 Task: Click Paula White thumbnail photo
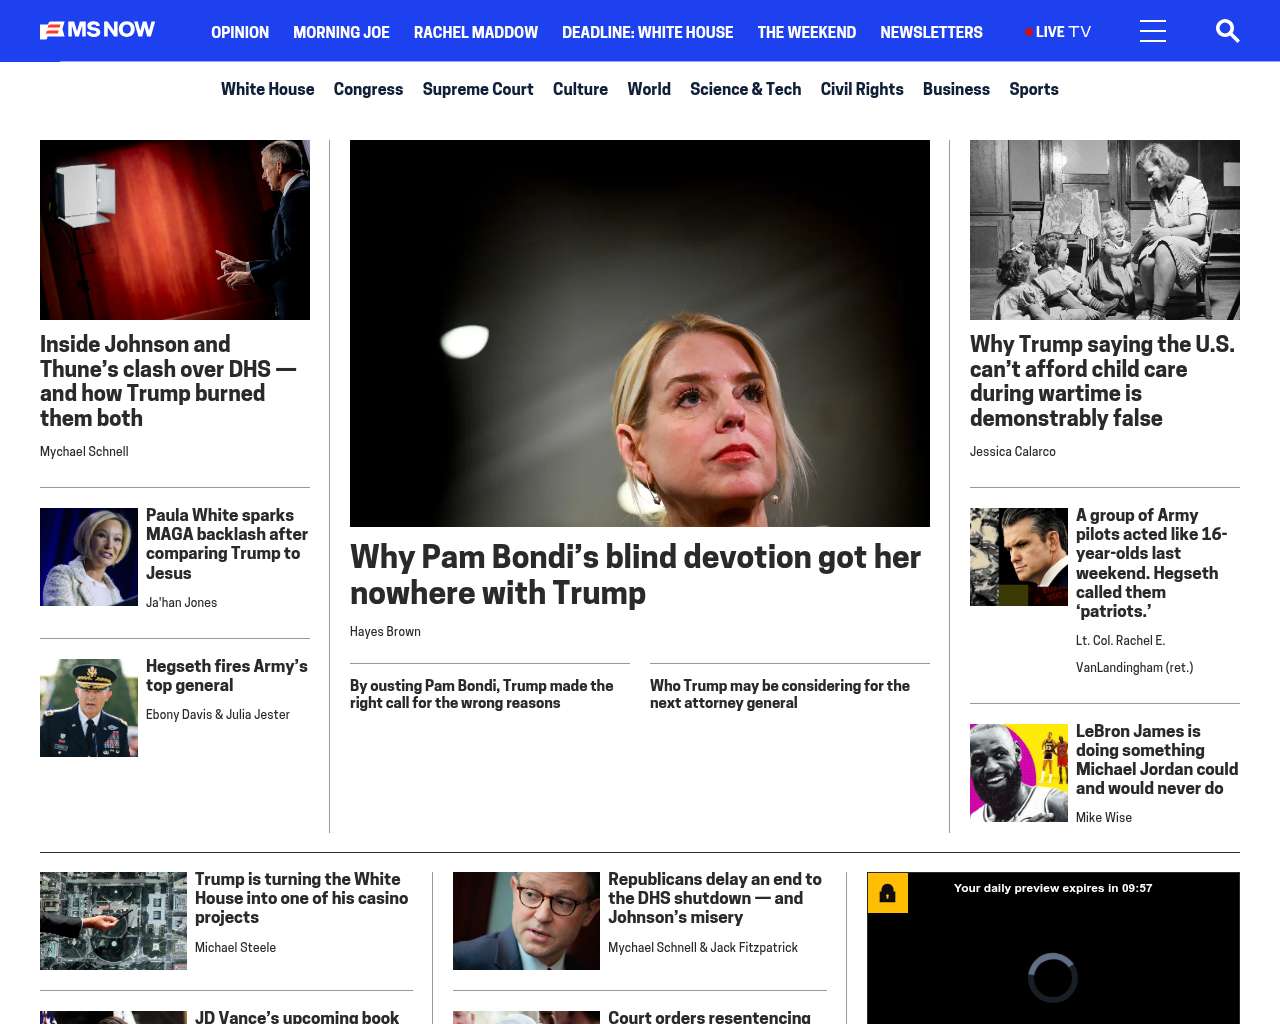point(89,557)
